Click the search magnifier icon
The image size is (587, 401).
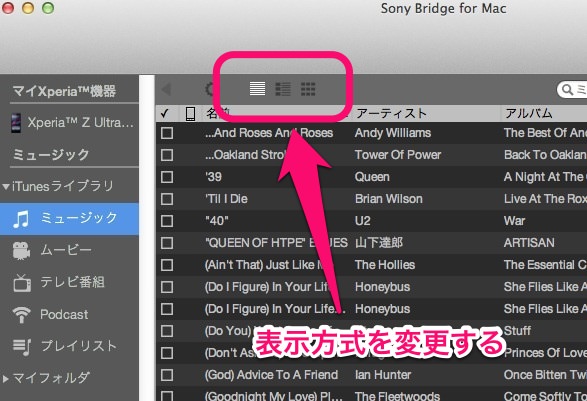[x=567, y=89]
